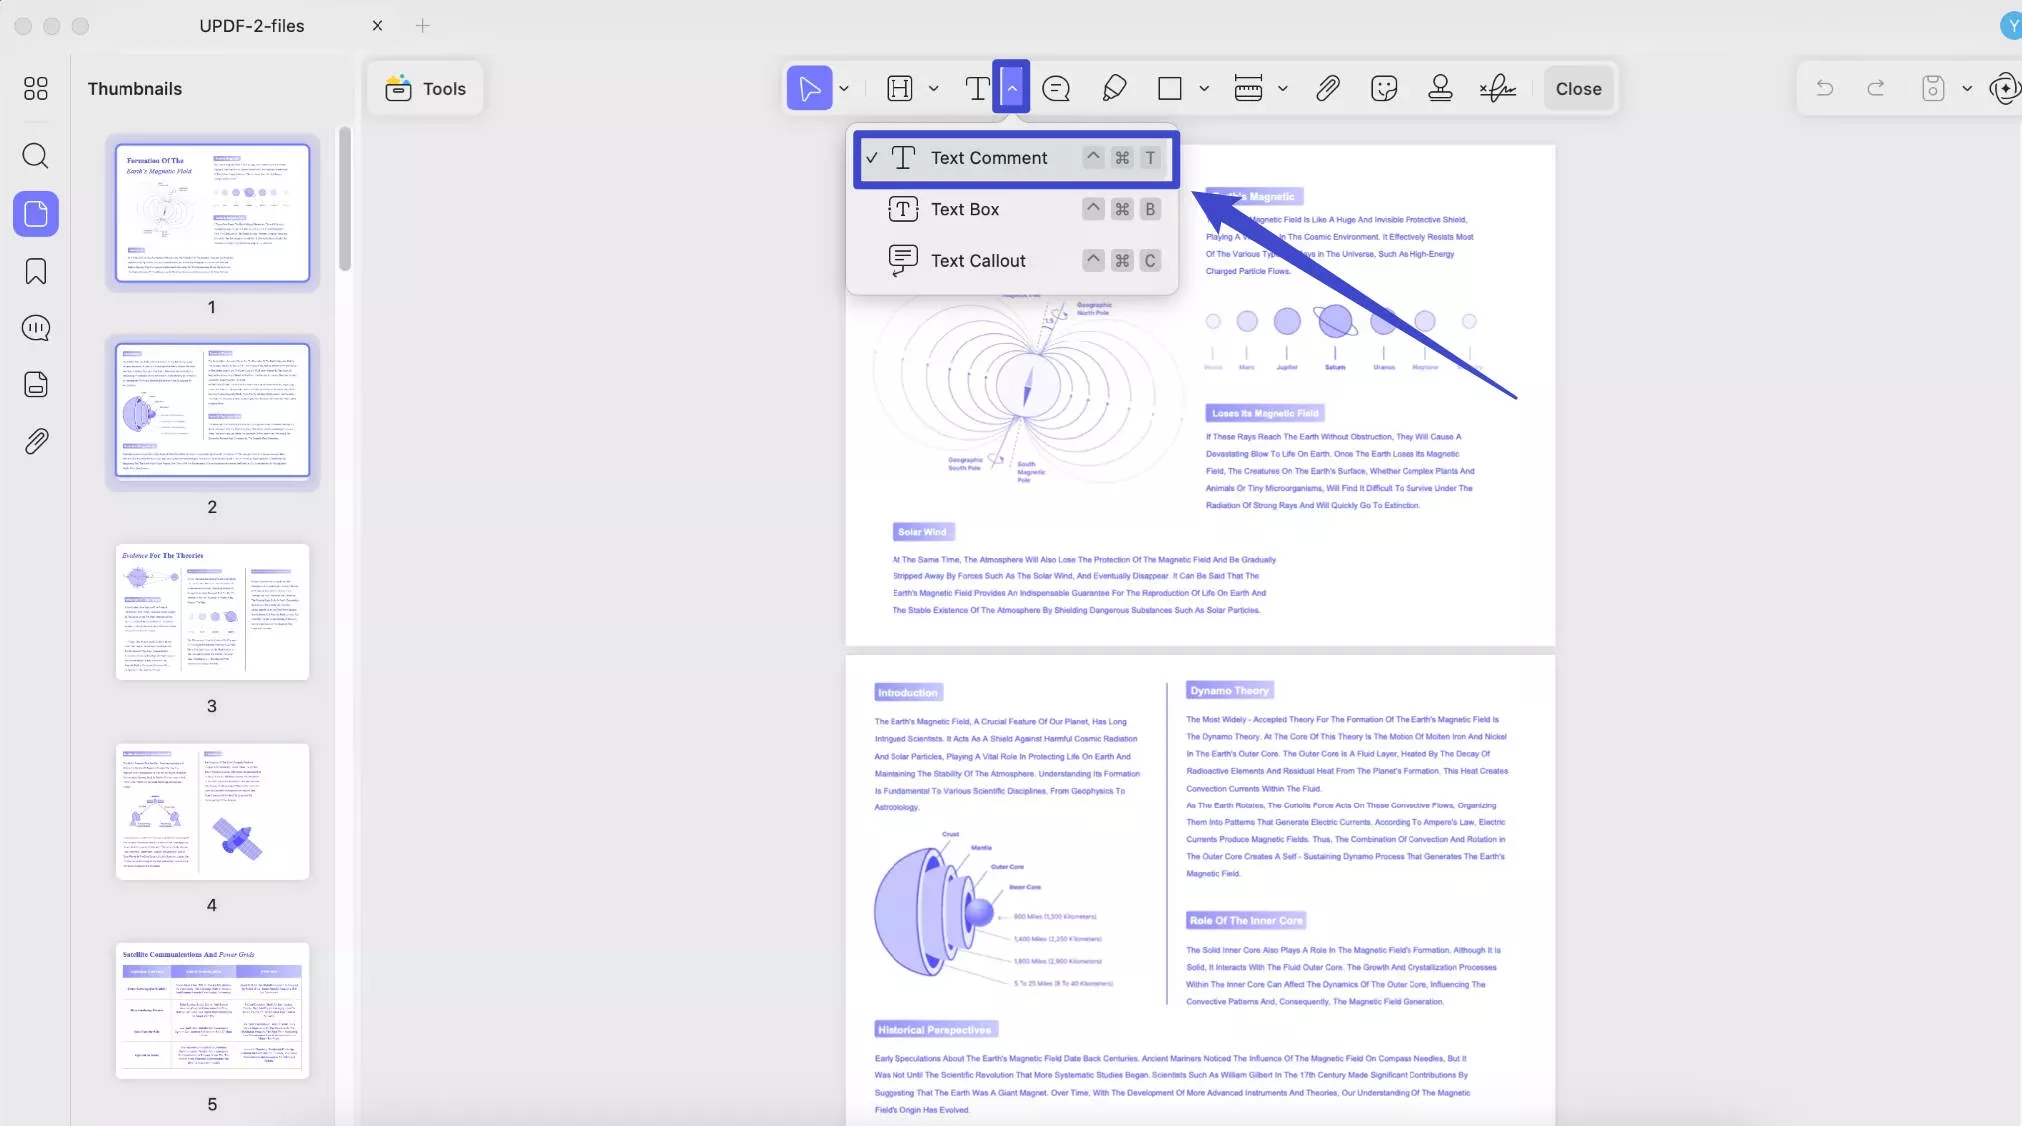
Task: Open the Sticker tool
Action: tap(1384, 88)
